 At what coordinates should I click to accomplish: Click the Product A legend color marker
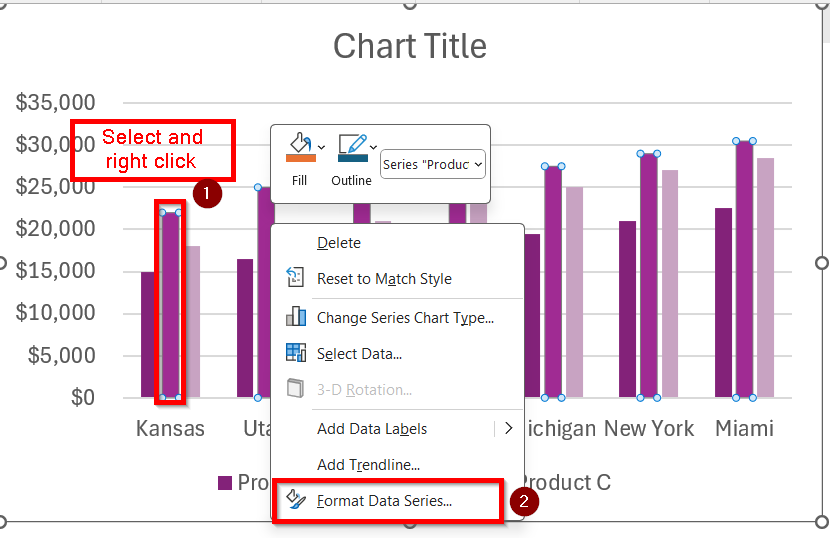click(225, 483)
